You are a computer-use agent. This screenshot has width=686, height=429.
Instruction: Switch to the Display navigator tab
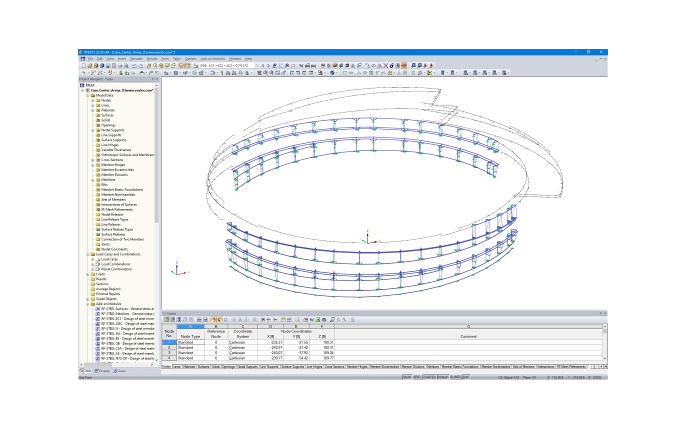pos(102,371)
